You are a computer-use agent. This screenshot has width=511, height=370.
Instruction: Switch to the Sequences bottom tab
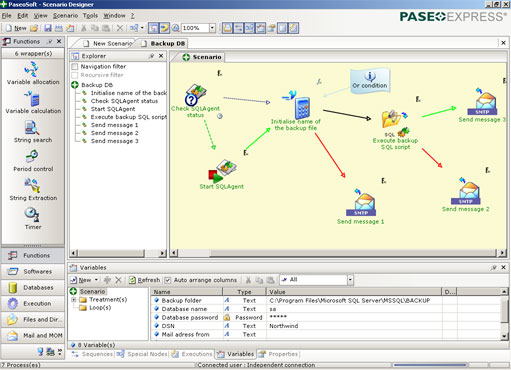pos(93,354)
